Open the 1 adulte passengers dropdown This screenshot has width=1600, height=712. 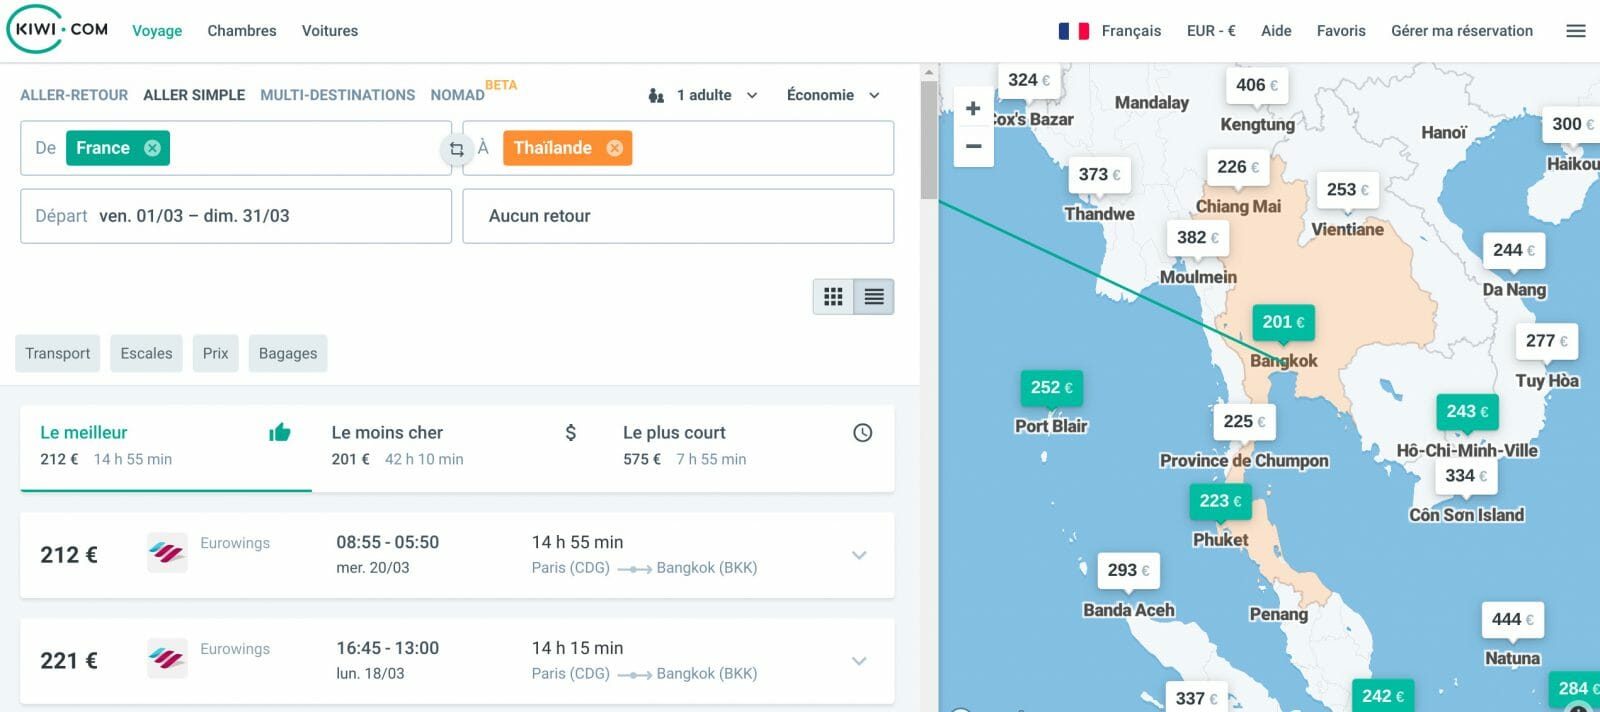[704, 95]
